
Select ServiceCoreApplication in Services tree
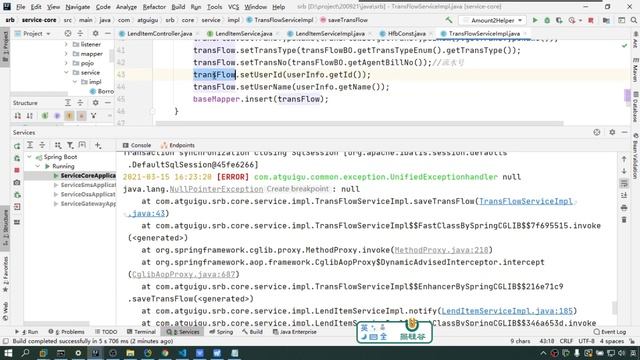pos(70,176)
